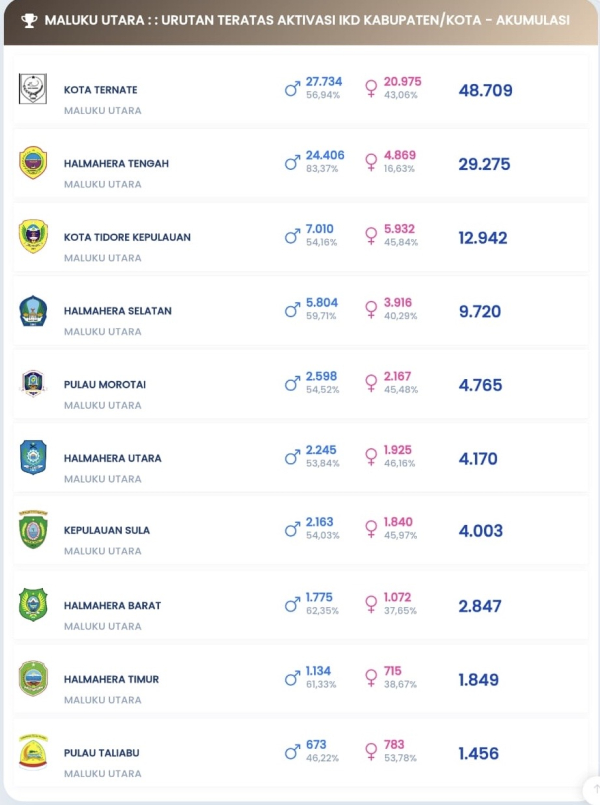The image size is (600, 805).
Task: Click the Pulau Morotai emblem
Action: click(33, 384)
